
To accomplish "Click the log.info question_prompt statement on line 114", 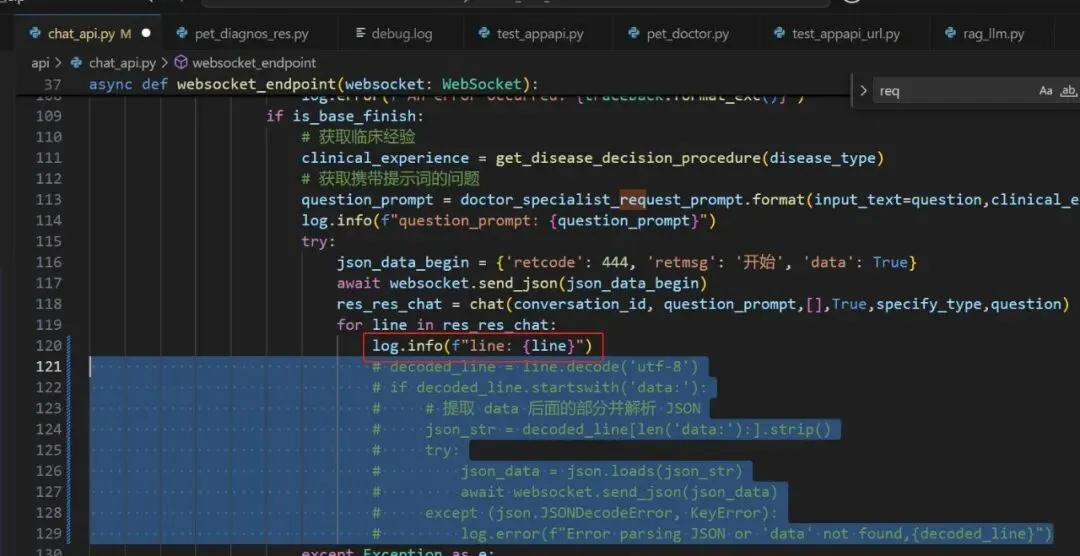I will click(x=508, y=220).
